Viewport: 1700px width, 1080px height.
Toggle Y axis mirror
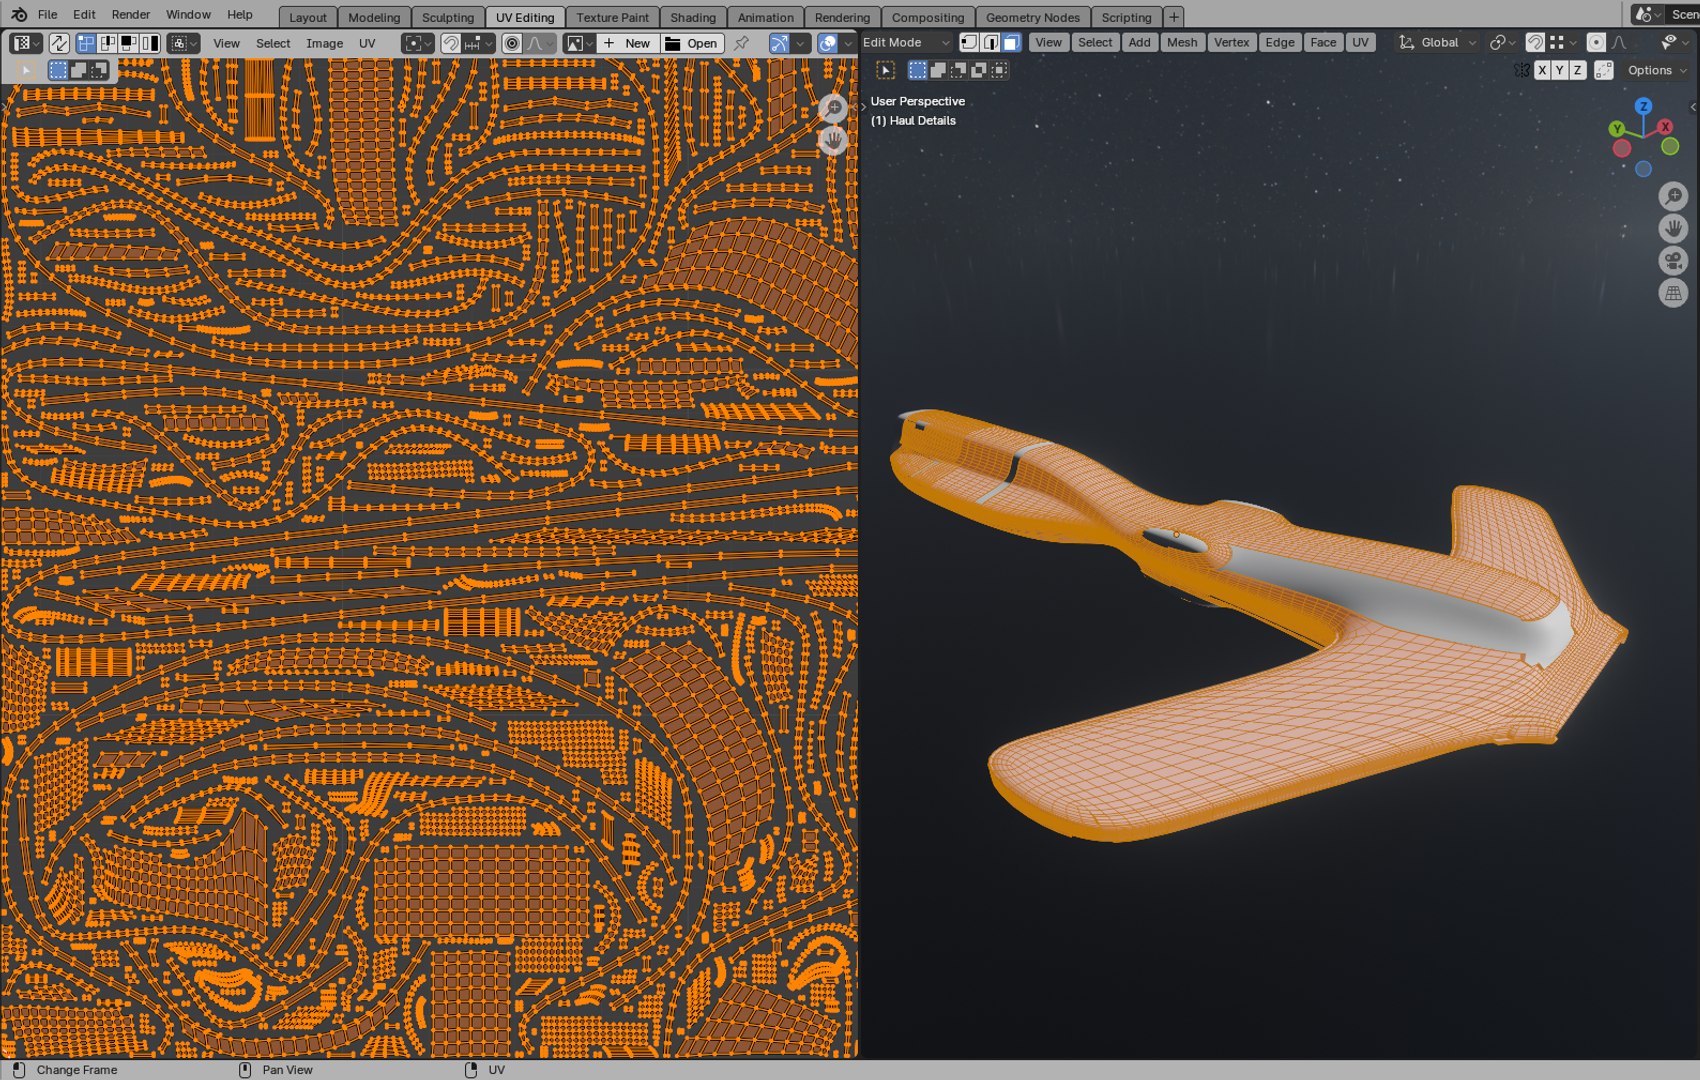pyautogui.click(x=1559, y=70)
